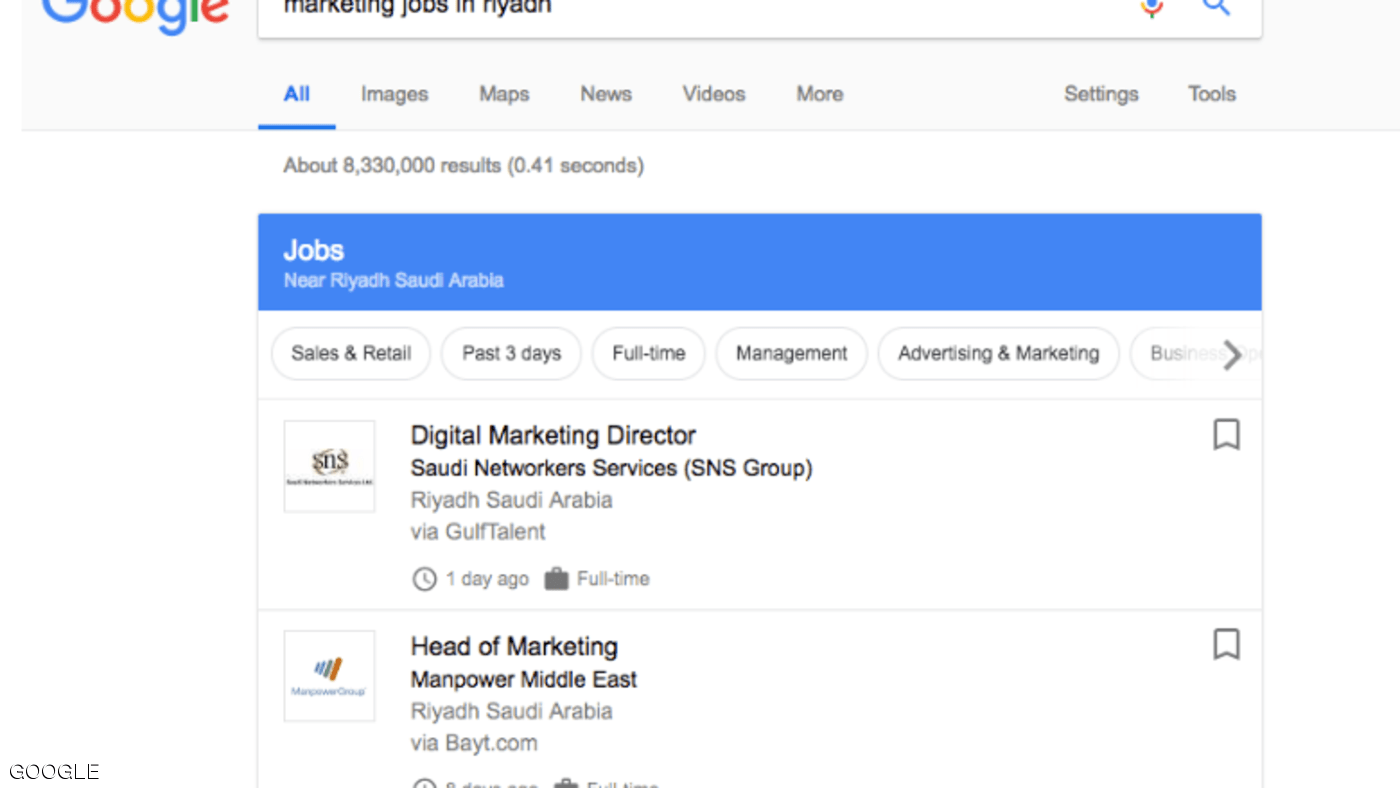
Task: Apply the Advertising & Marketing filter chip
Action: (x=998, y=353)
